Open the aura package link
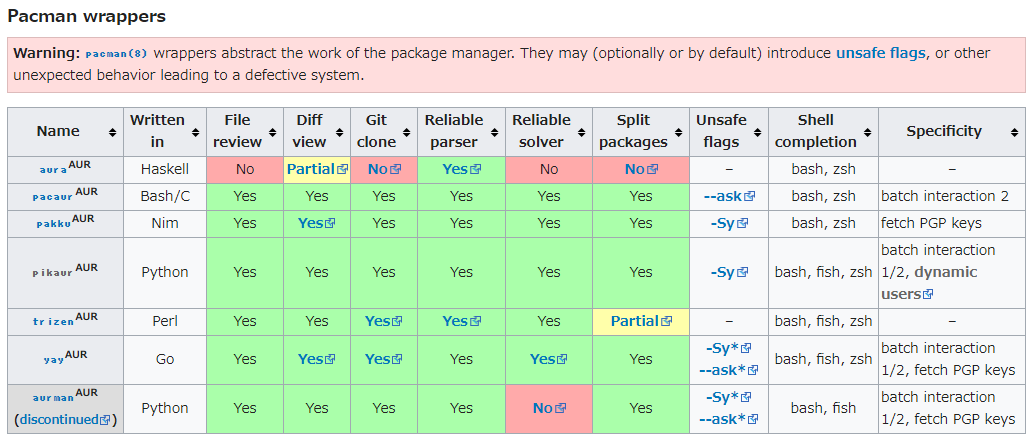This screenshot has width=1034, height=441. (53, 170)
